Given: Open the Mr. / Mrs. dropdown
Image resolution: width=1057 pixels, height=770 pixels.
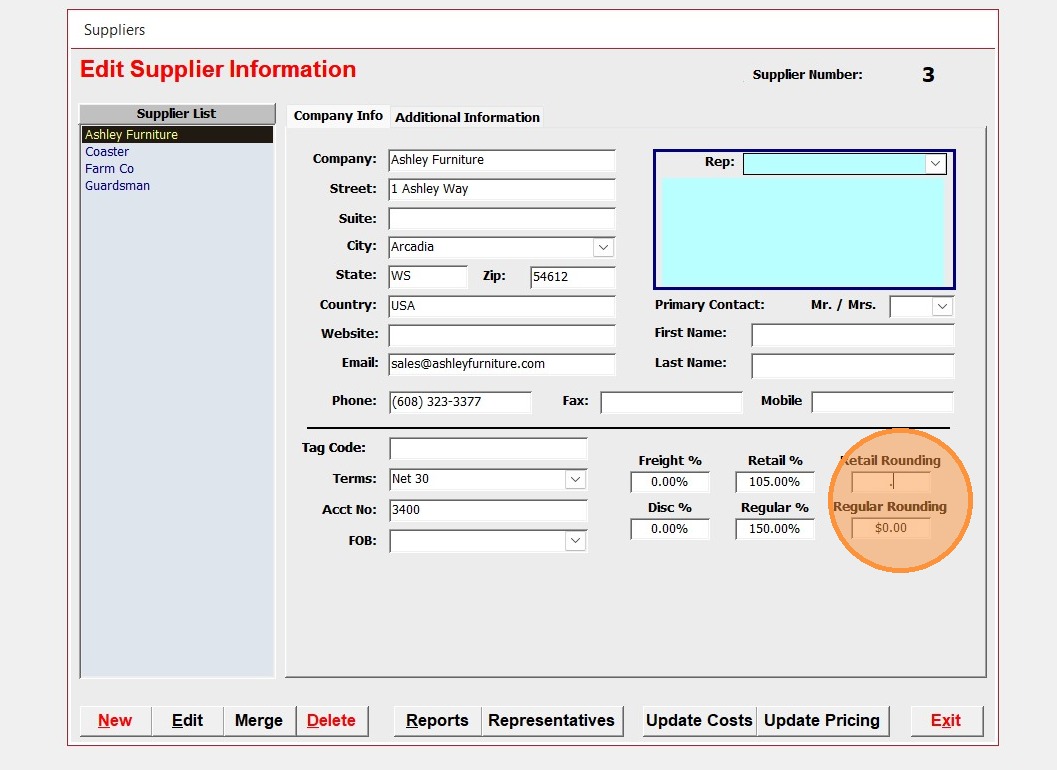Looking at the screenshot, I should pyautogui.click(x=942, y=306).
